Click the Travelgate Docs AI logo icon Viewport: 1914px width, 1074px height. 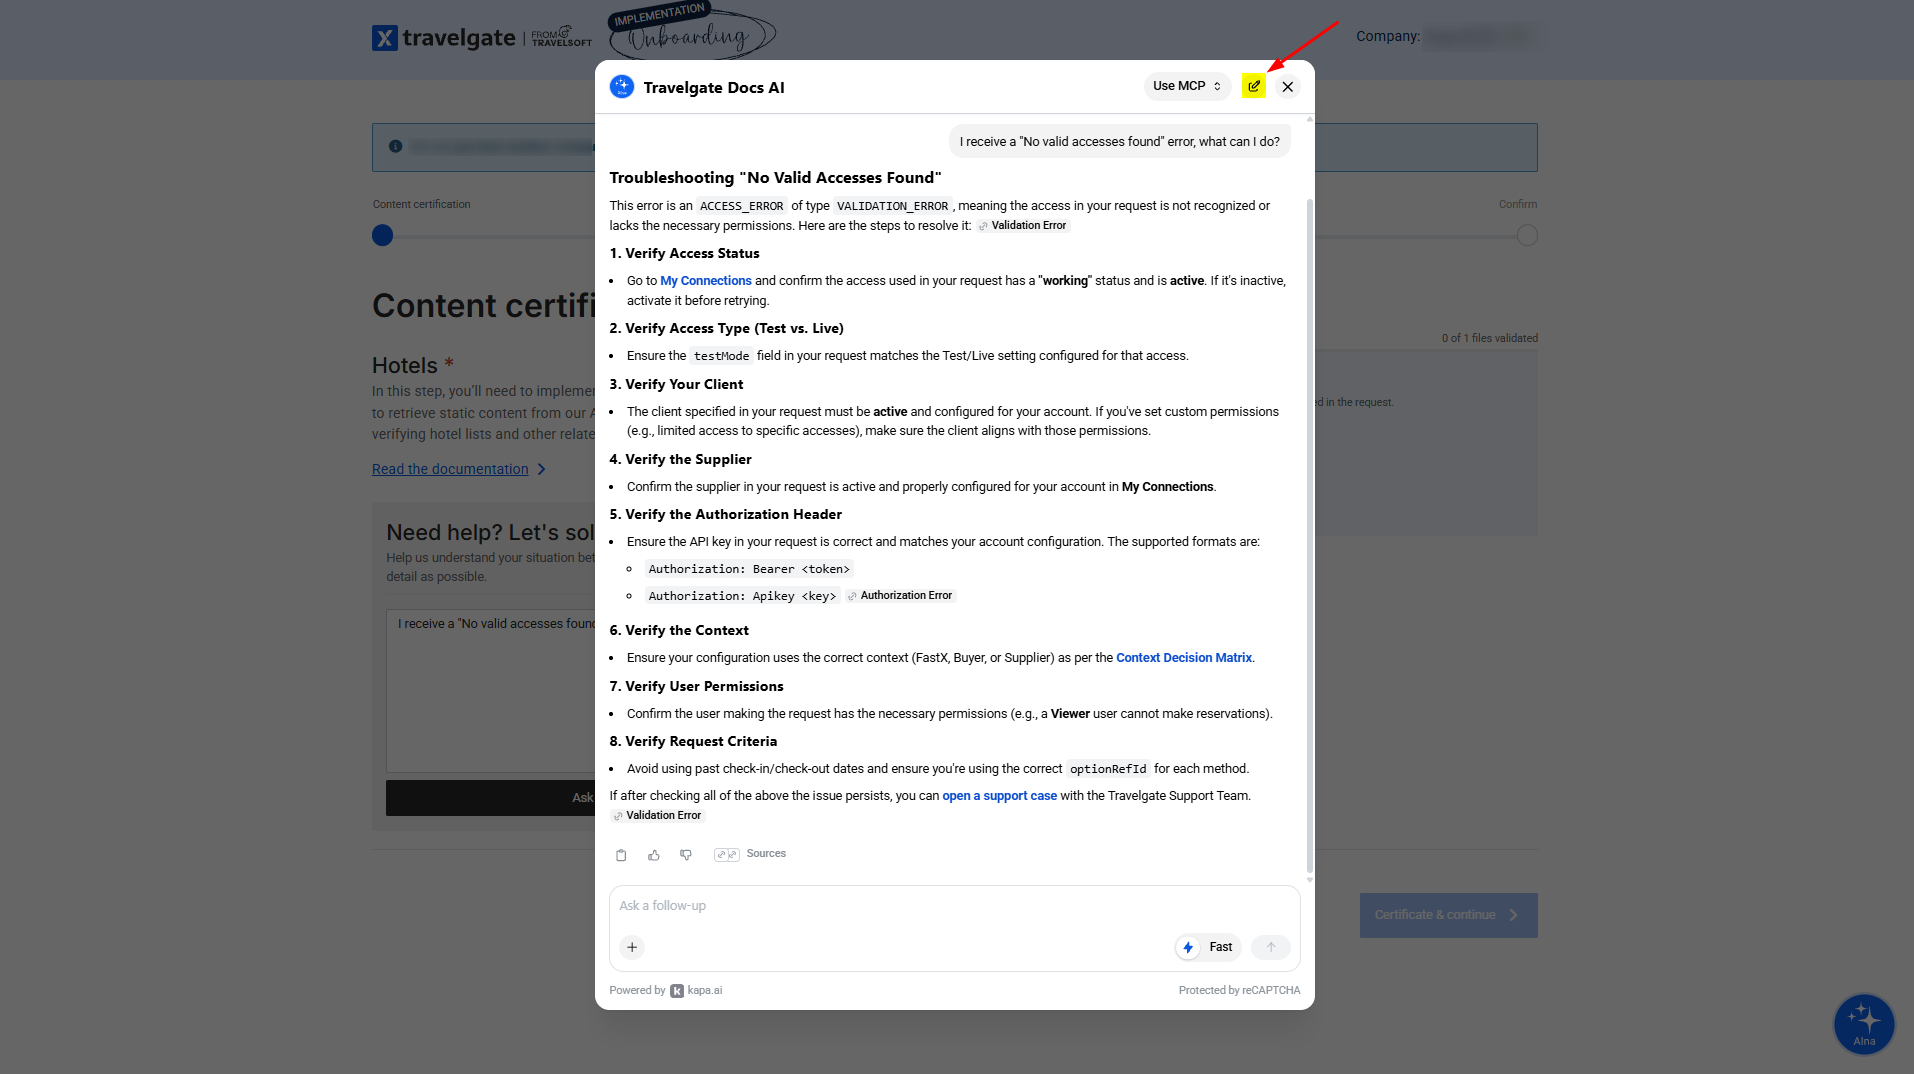pyautogui.click(x=622, y=87)
